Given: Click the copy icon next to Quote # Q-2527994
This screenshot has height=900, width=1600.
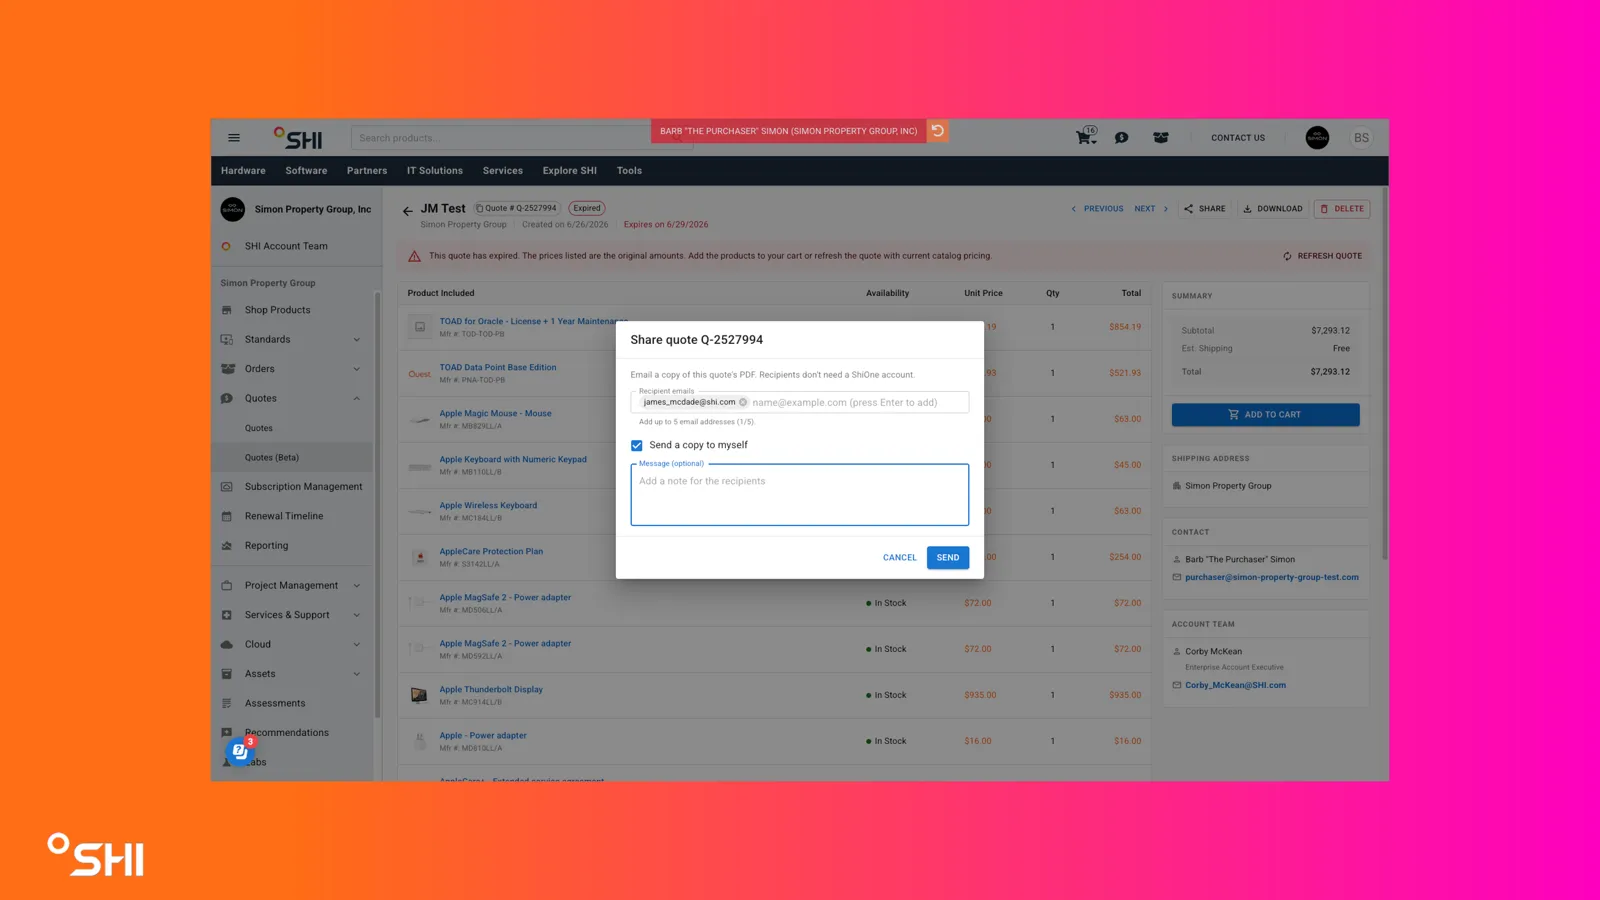Looking at the screenshot, I should (479, 208).
